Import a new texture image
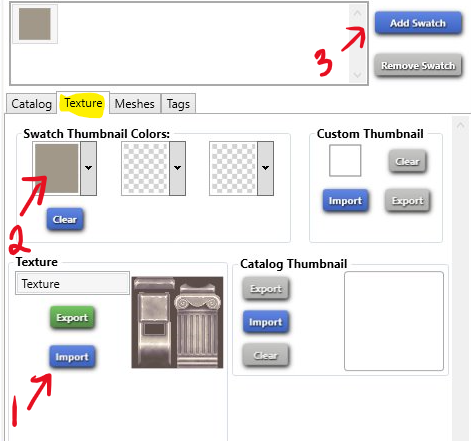This screenshot has width=471, height=441. [x=72, y=357]
